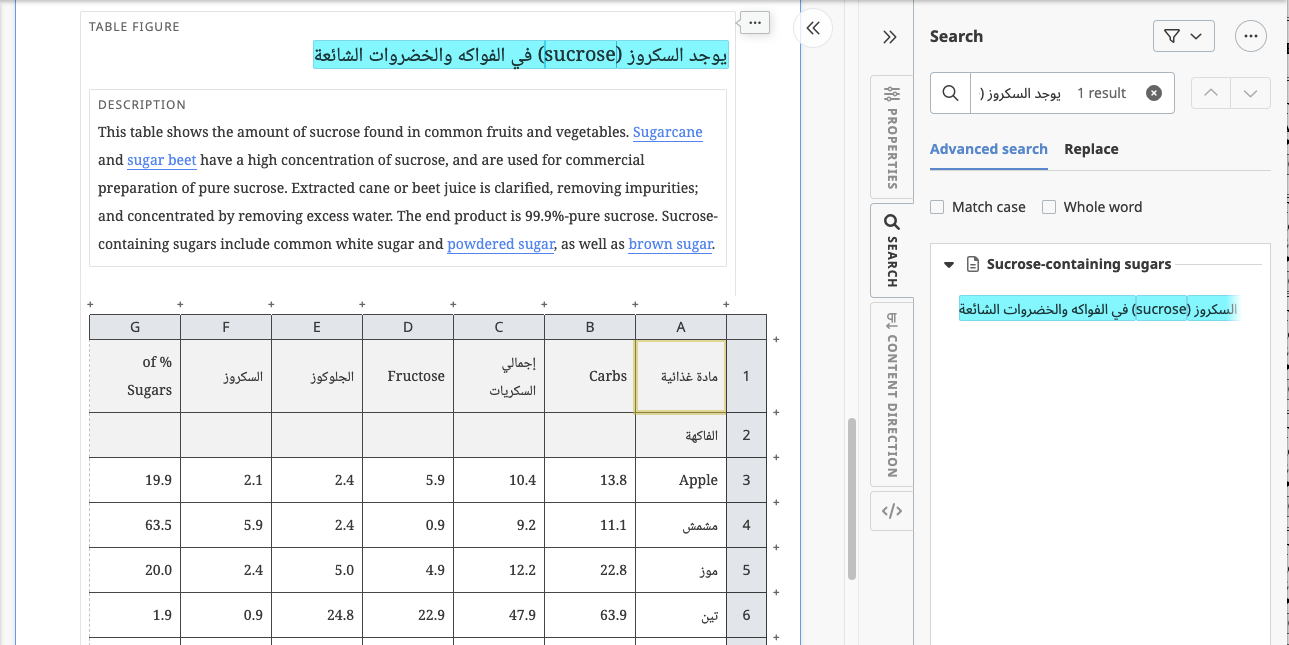Open the powdered sugar link
This screenshot has width=1289, height=645.
[500, 244]
